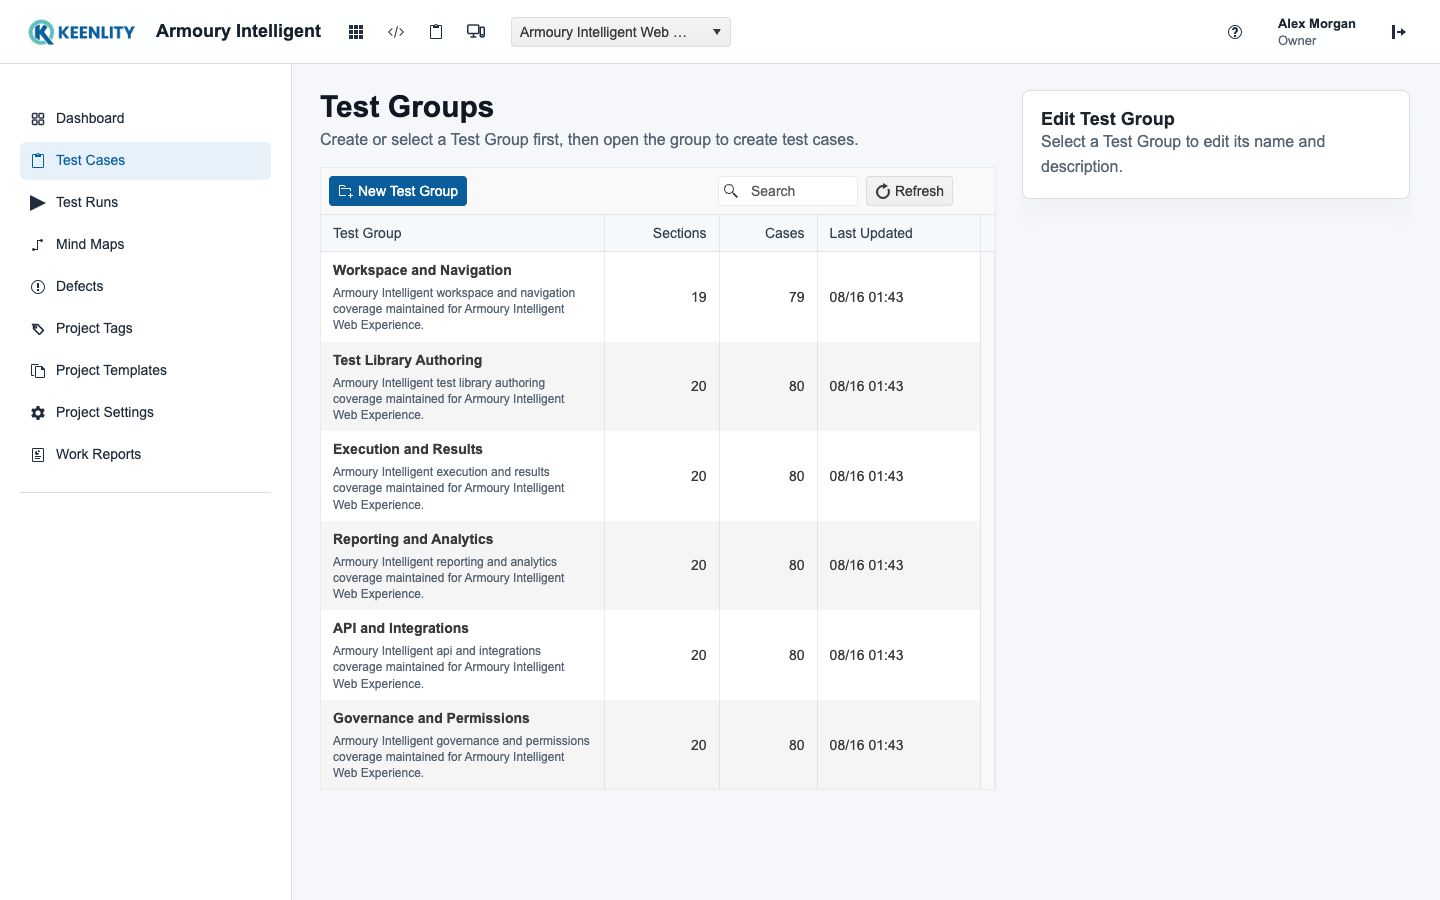Click the Edit Test Group panel heading
The width and height of the screenshot is (1440, 900).
(1107, 119)
